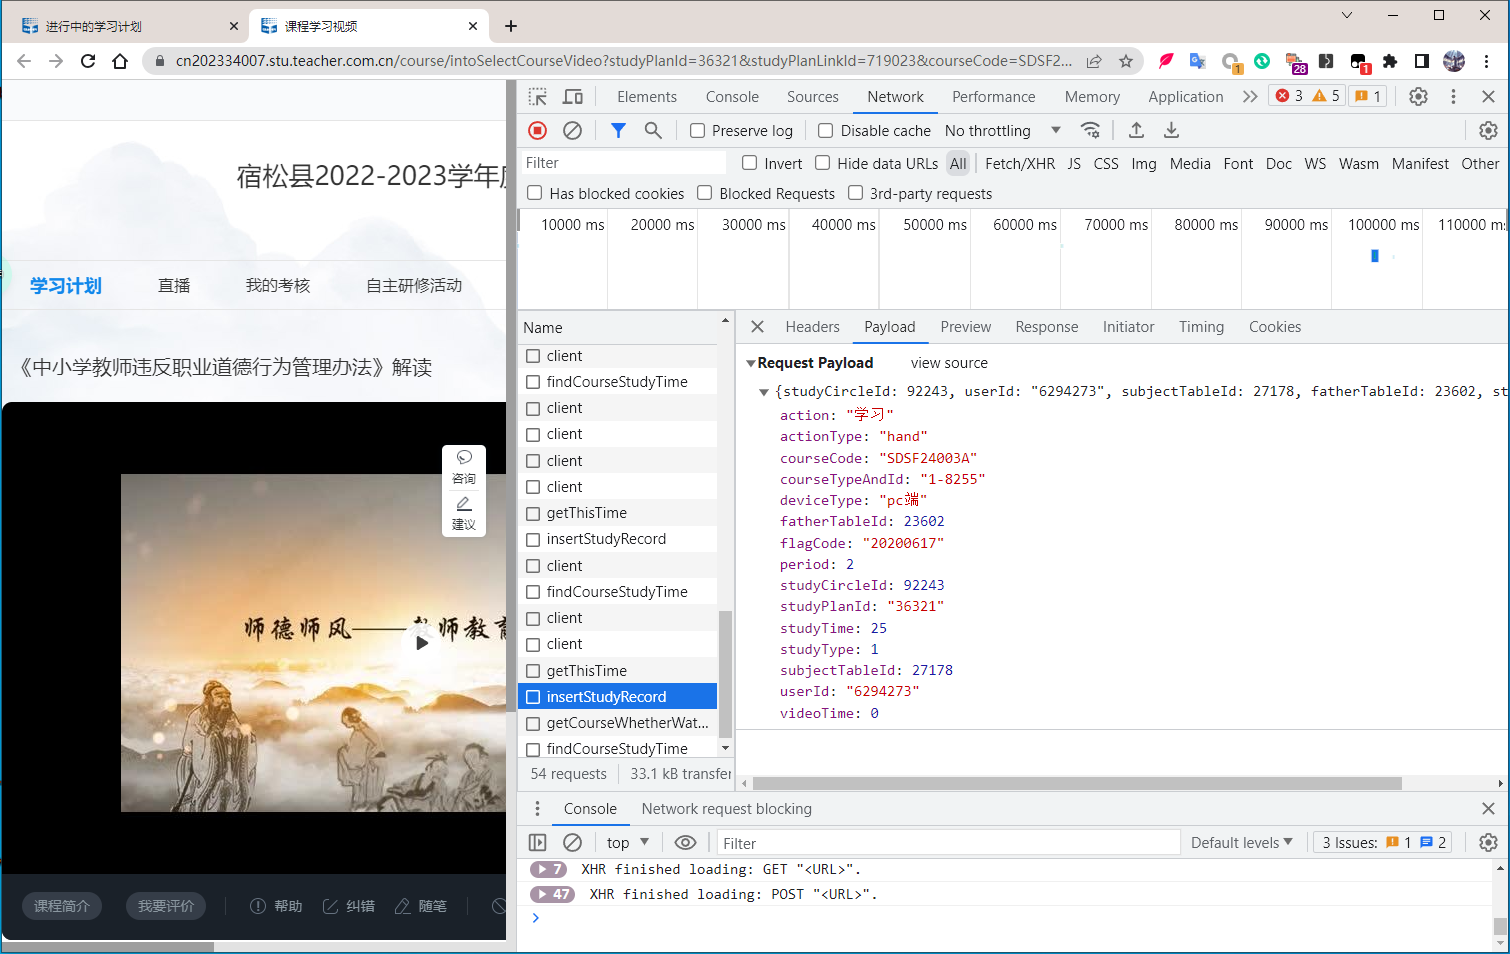1510x954 pixels.
Task: Check the Disable cache option
Action: [x=826, y=131]
